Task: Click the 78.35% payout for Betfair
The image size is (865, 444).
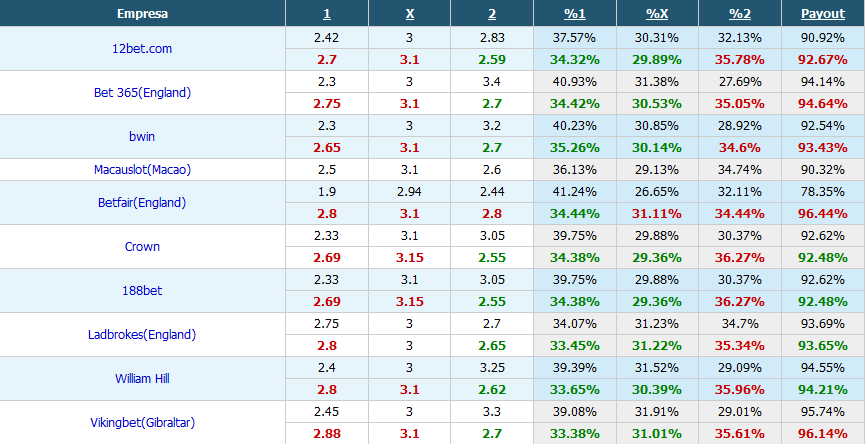Action: pyautogui.click(x=823, y=192)
